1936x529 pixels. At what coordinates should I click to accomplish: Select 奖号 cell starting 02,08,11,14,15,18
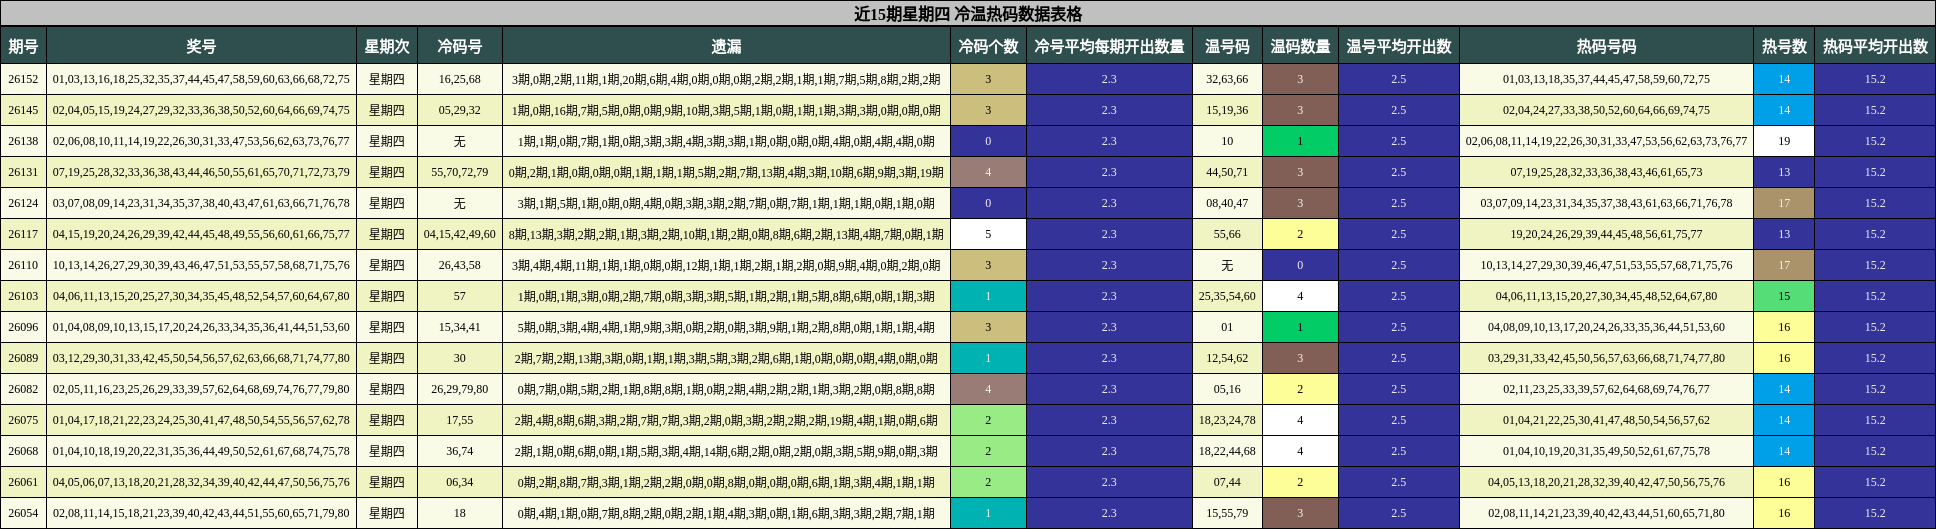click(x=201, y=513)
